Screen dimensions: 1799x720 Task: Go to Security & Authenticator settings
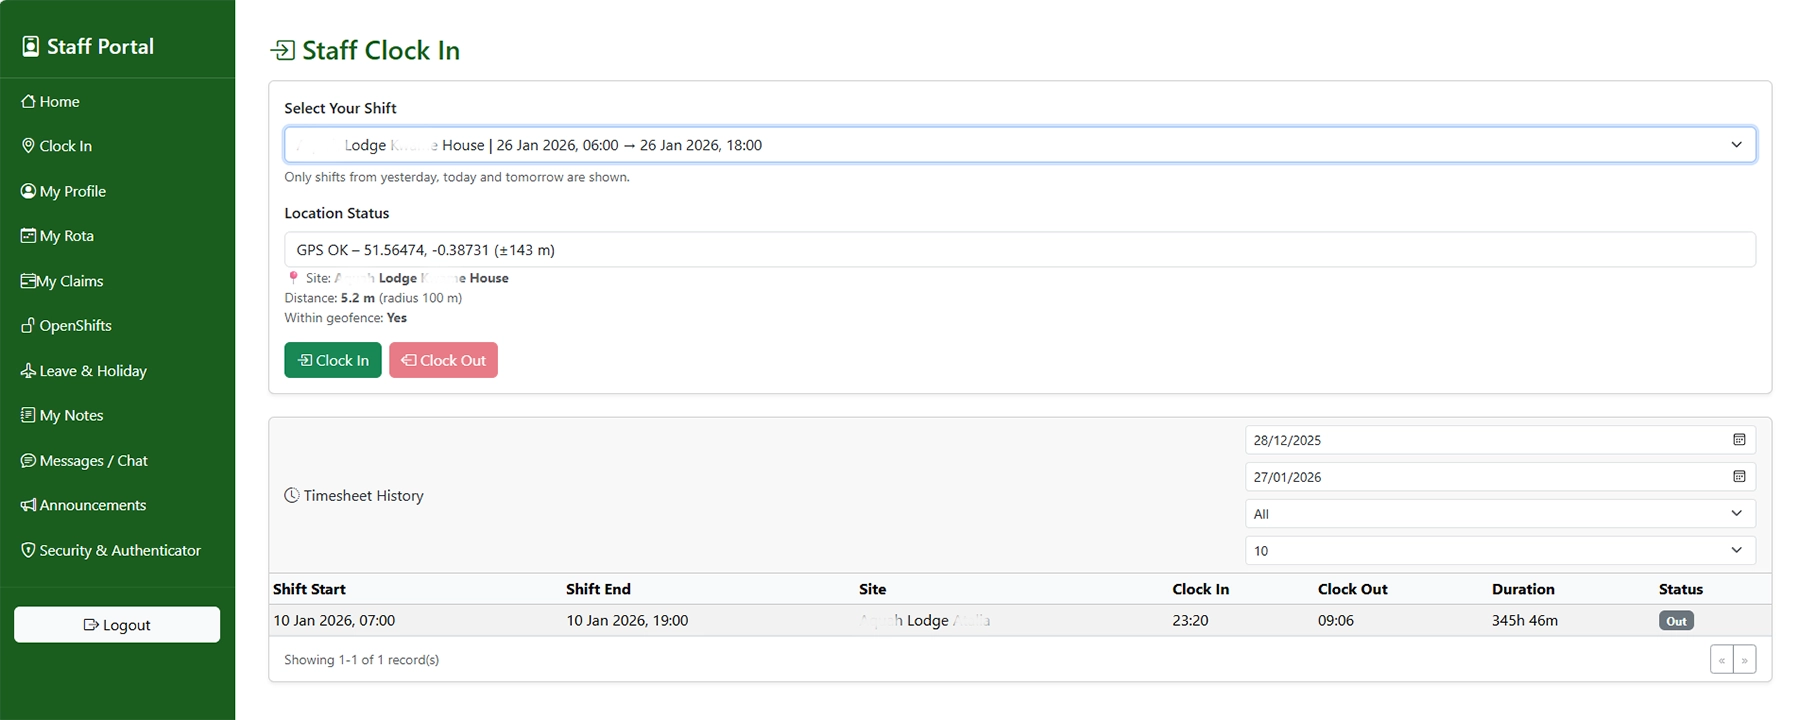(x=119, y=551)
